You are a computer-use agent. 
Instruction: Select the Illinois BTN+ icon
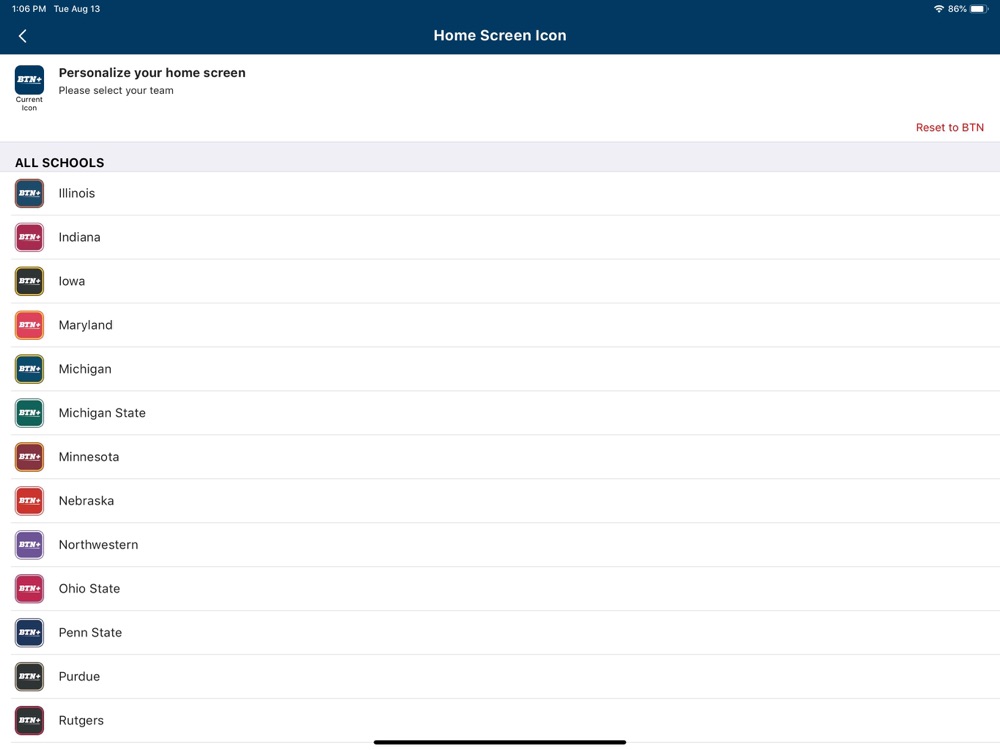click(x=29, y=193)
